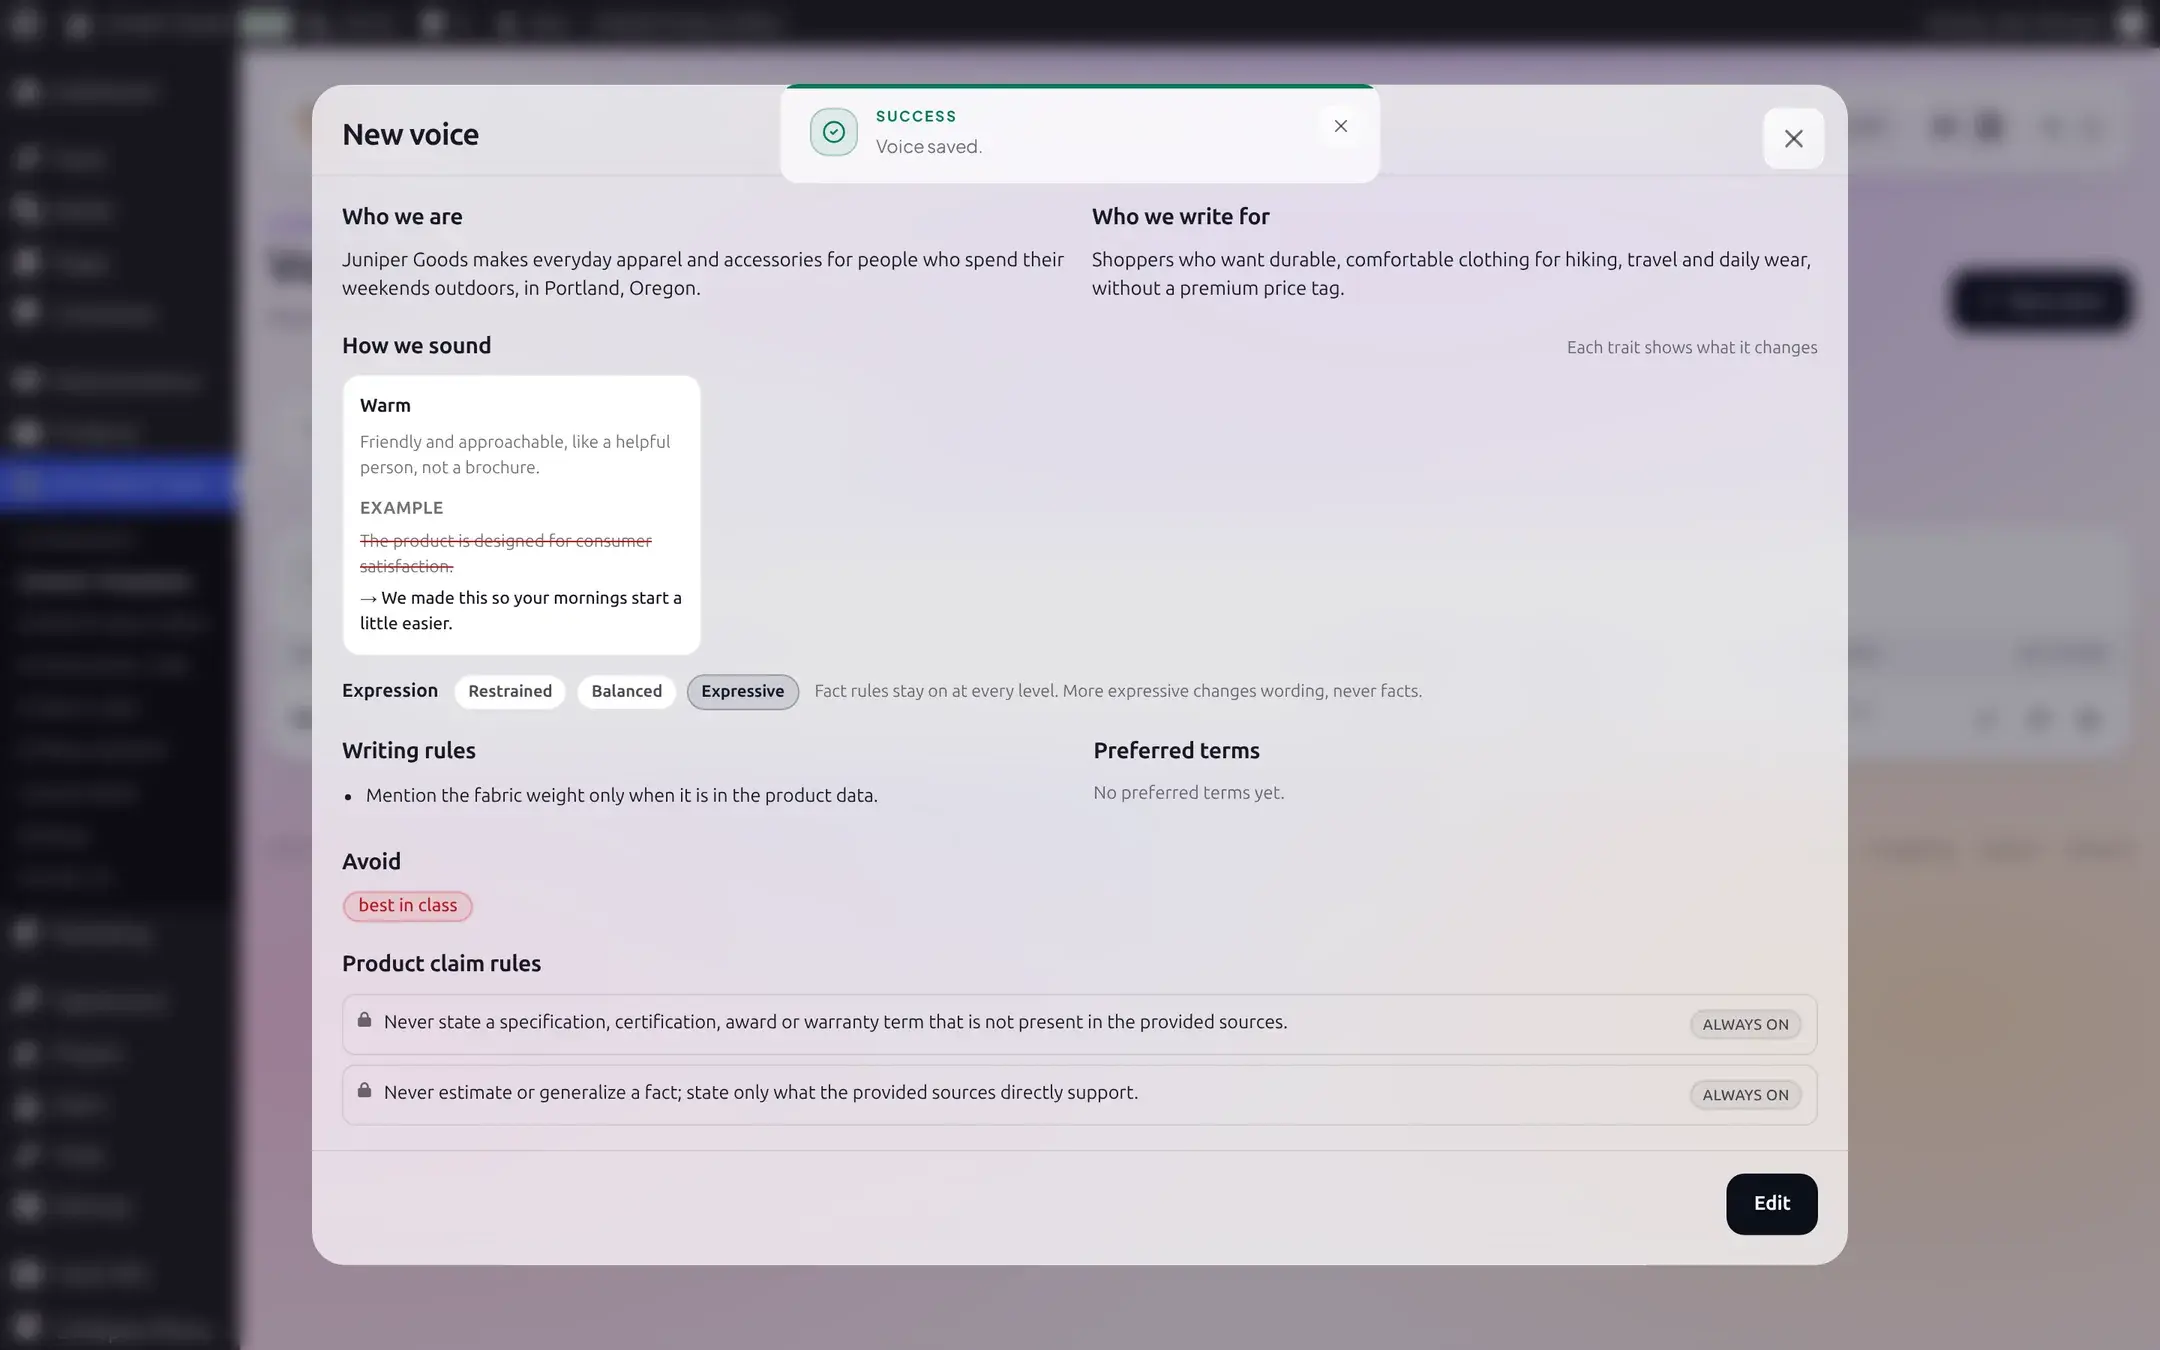Screen dimensions: 2160x1350
Task: Click the 'Fact rules stay on' note
Action: [x=1118, y=691]
